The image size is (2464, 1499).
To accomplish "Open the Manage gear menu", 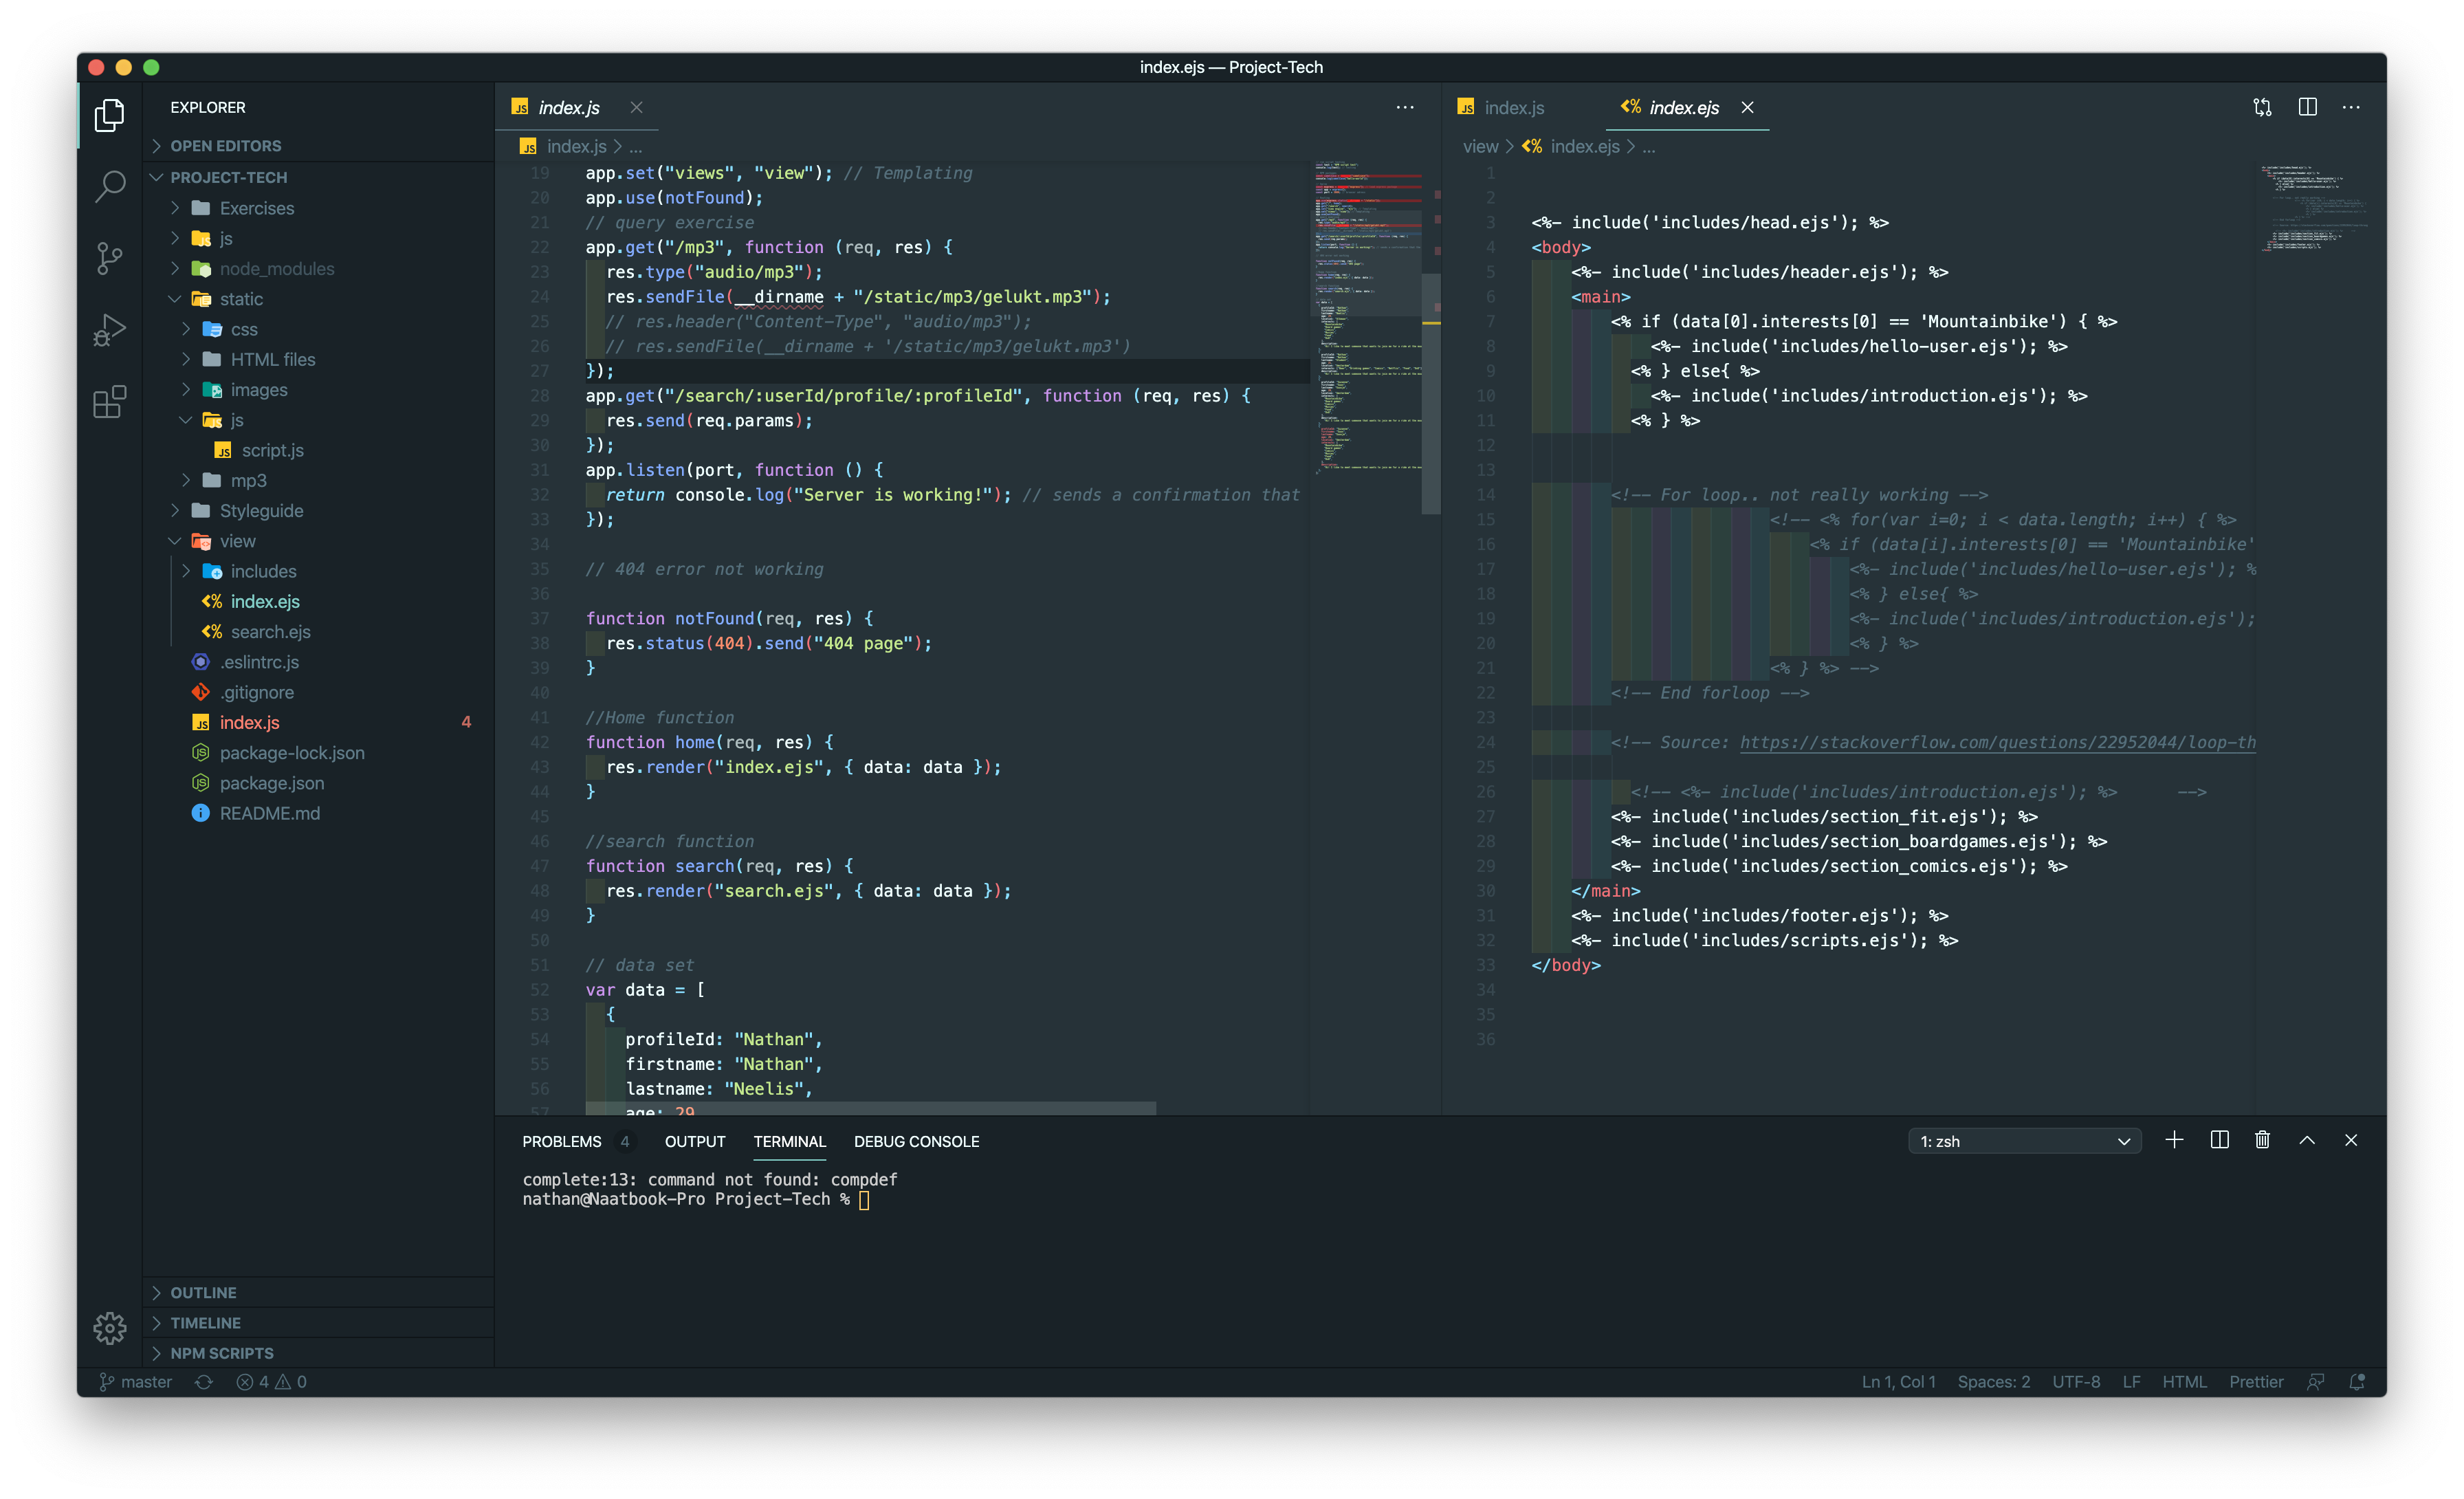I will [109, 1328].
